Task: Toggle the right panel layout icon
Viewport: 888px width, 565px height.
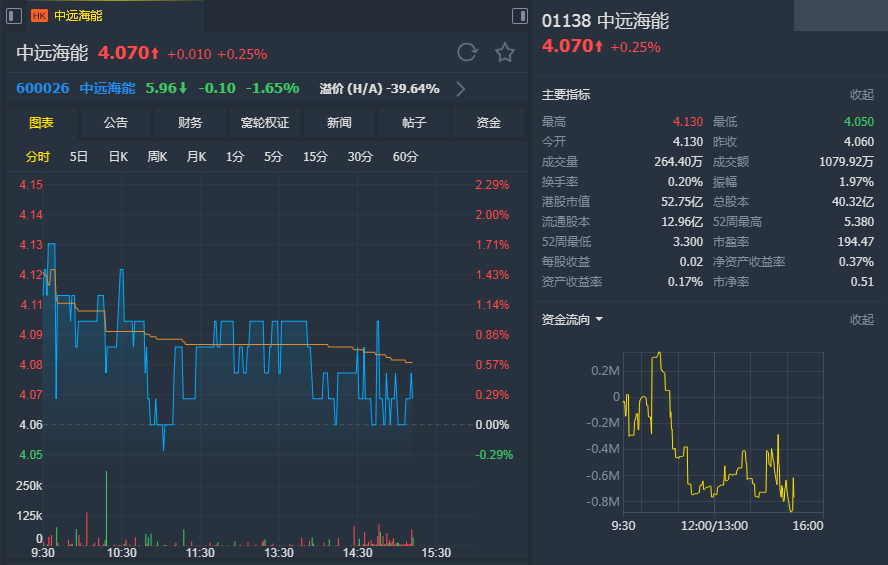Action: click(520, 16)
